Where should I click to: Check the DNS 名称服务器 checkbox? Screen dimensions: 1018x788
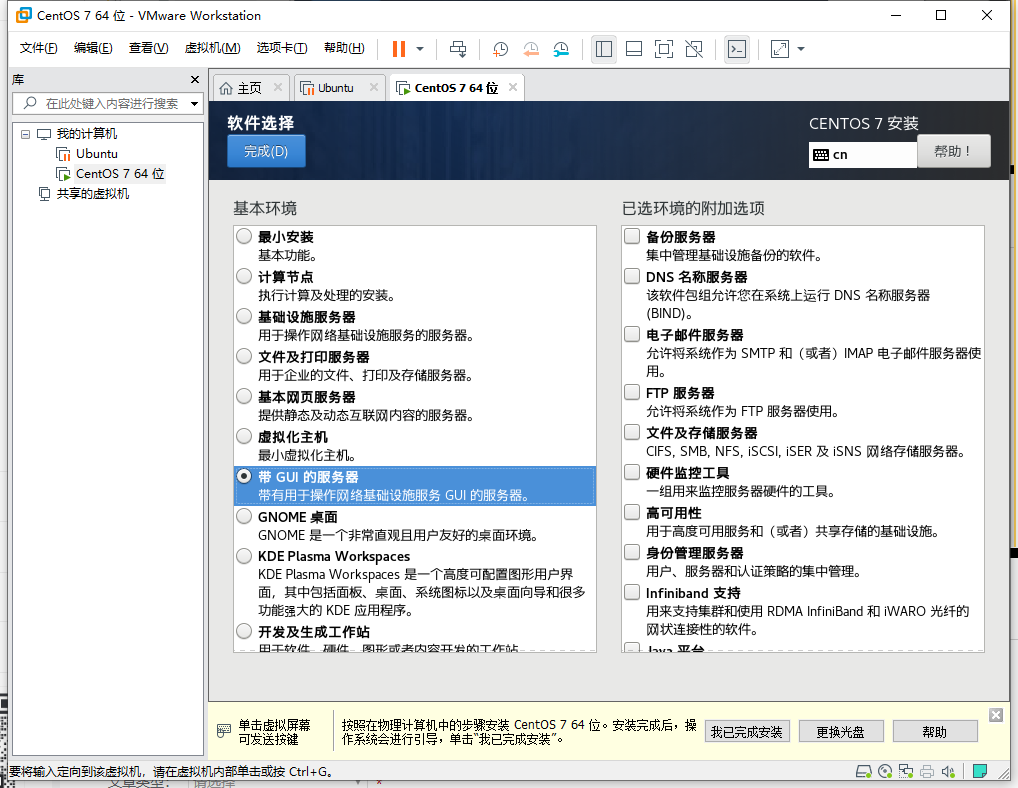(632, 277)
